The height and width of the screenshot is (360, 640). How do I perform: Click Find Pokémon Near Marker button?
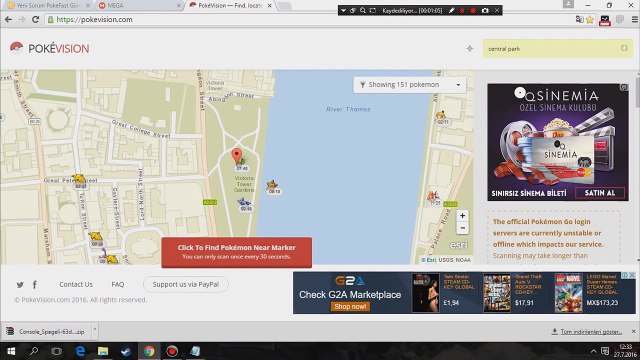click(236, 252)
